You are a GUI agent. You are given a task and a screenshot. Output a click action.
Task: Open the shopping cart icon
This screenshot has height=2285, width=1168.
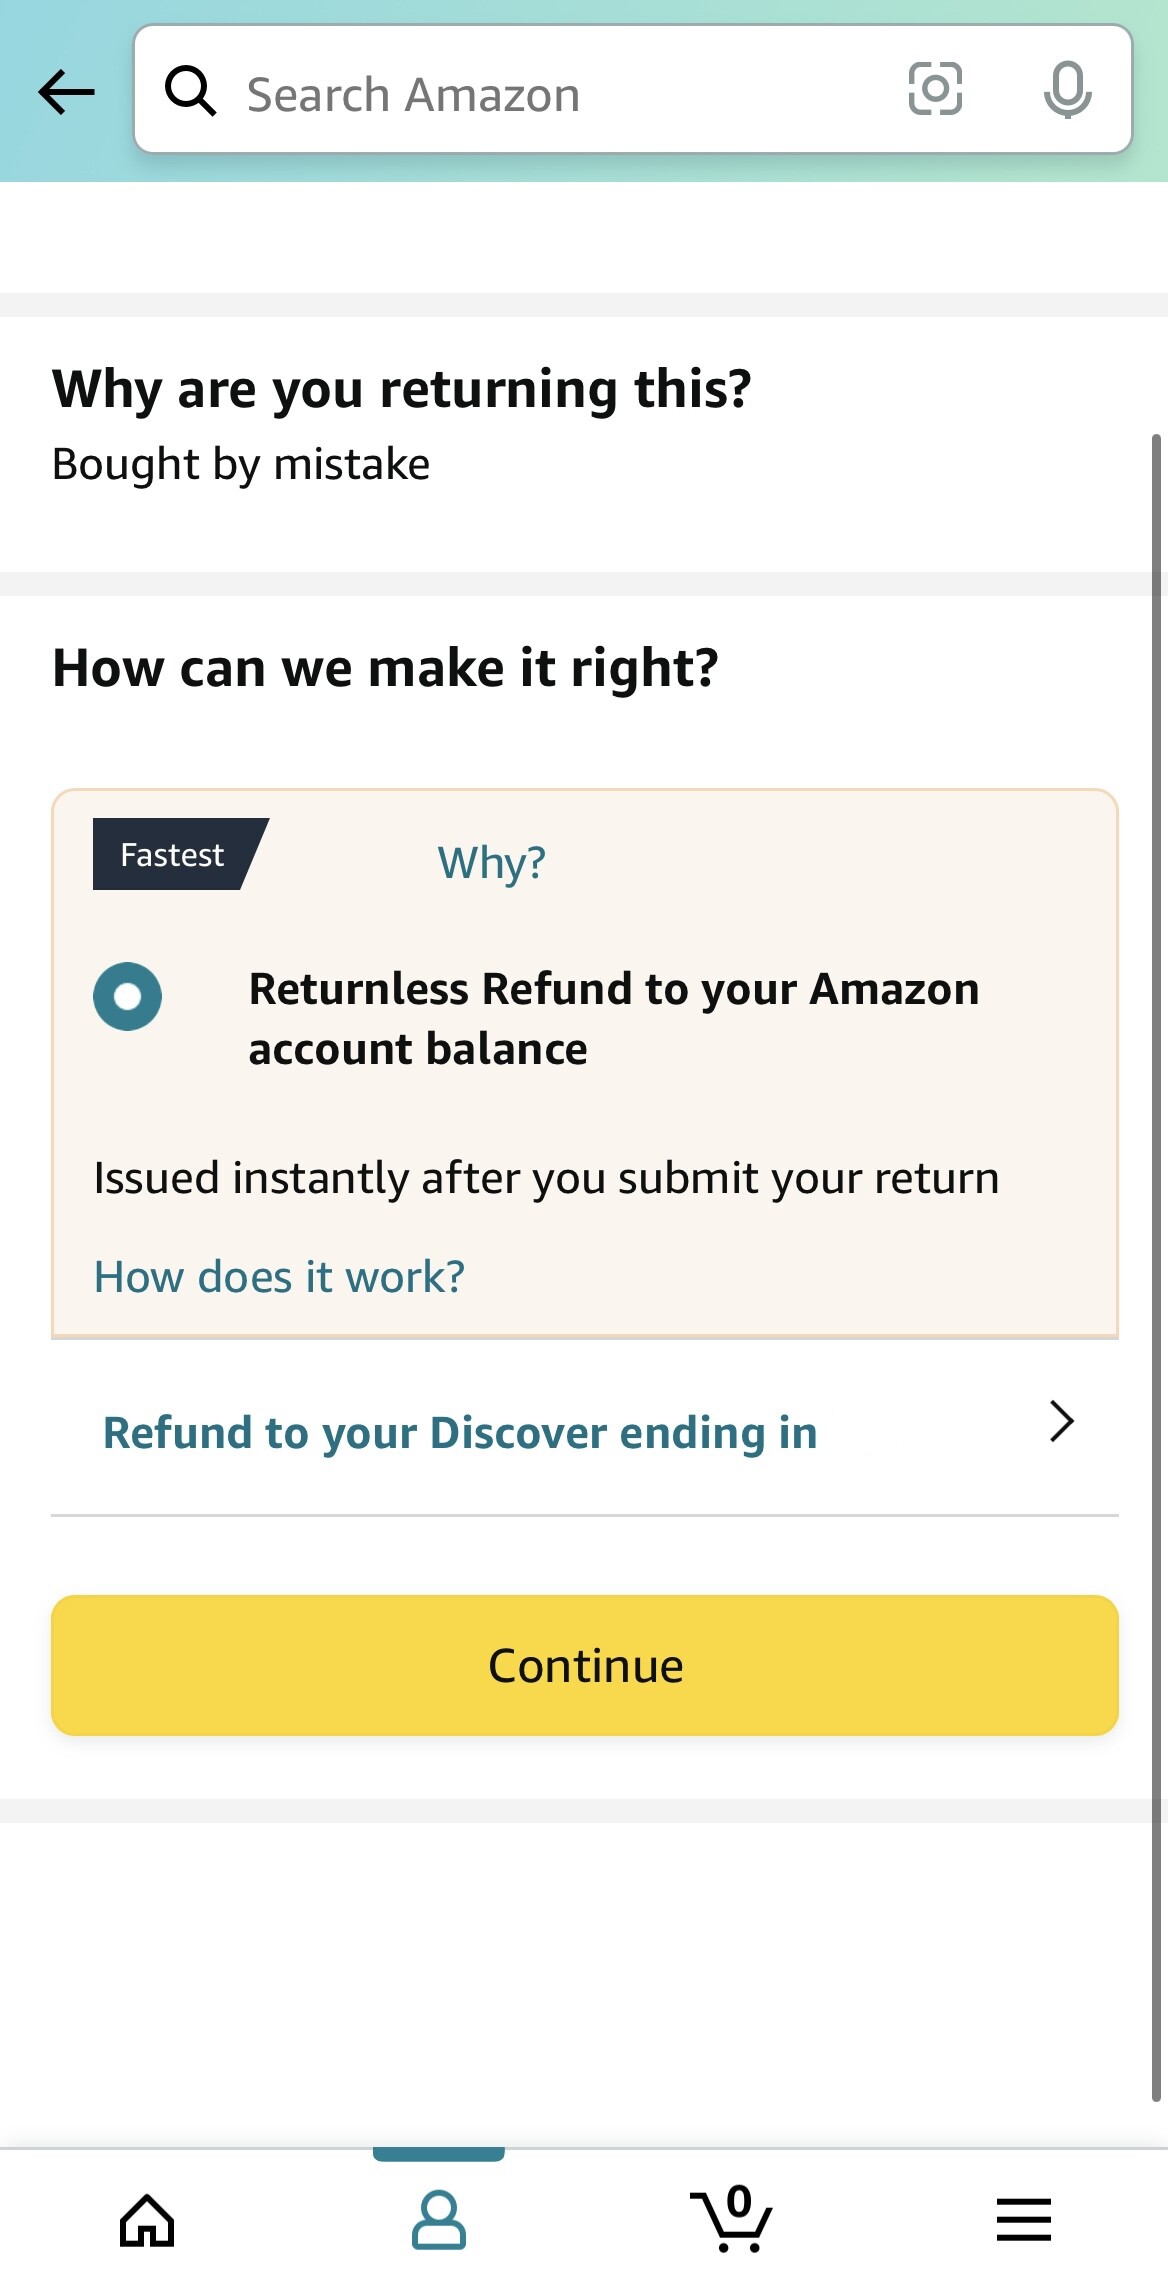pyautogui.click(x=732, y=2218)
